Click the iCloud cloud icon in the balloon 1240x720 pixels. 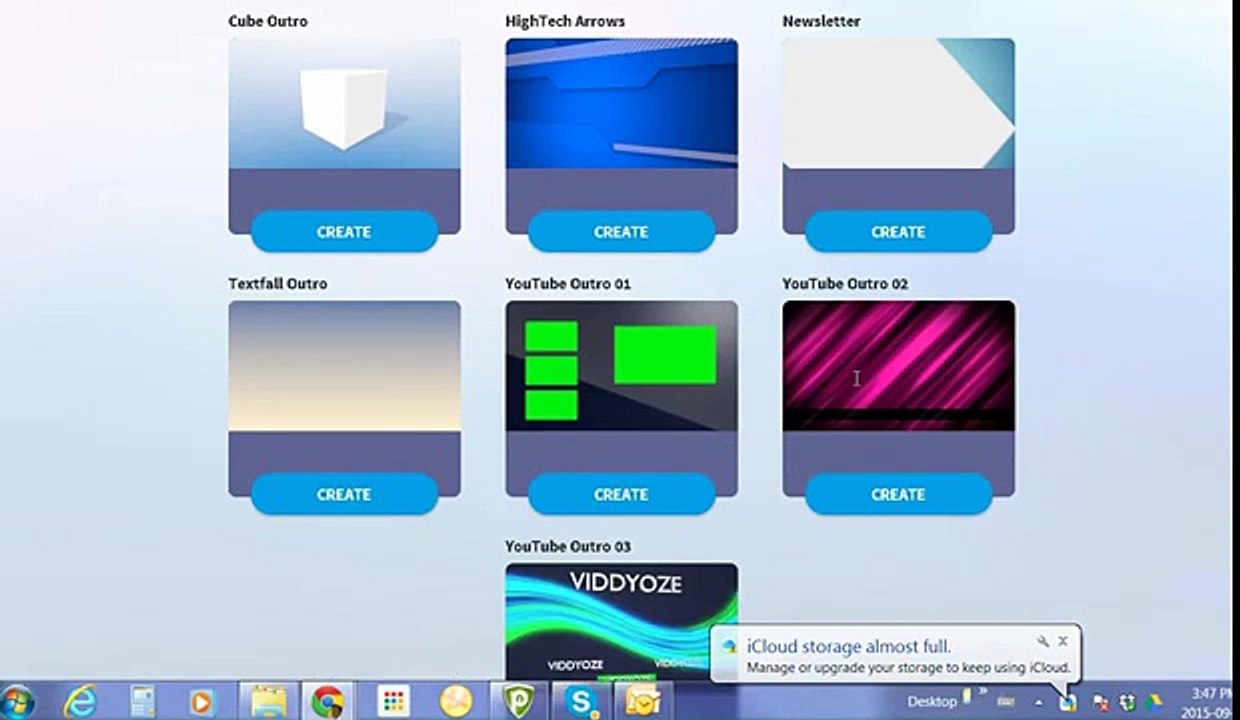730,647
